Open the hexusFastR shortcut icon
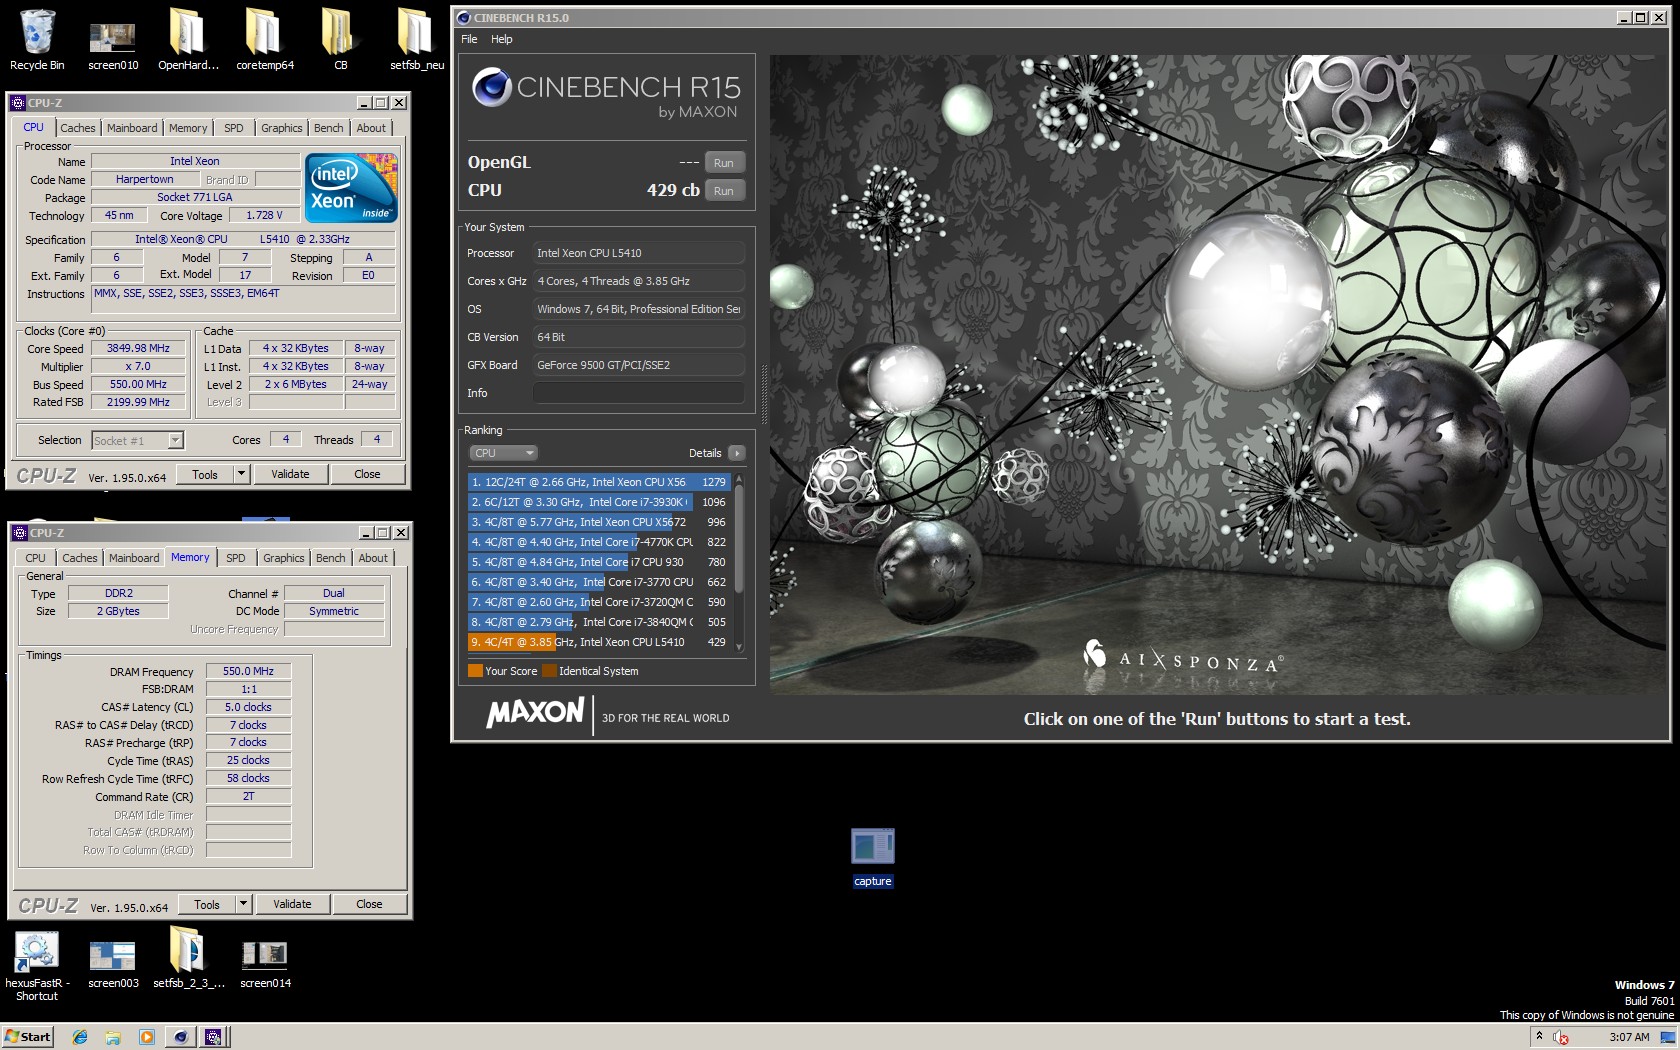This screenshot has height=1050, width=1680. point(37,965)
